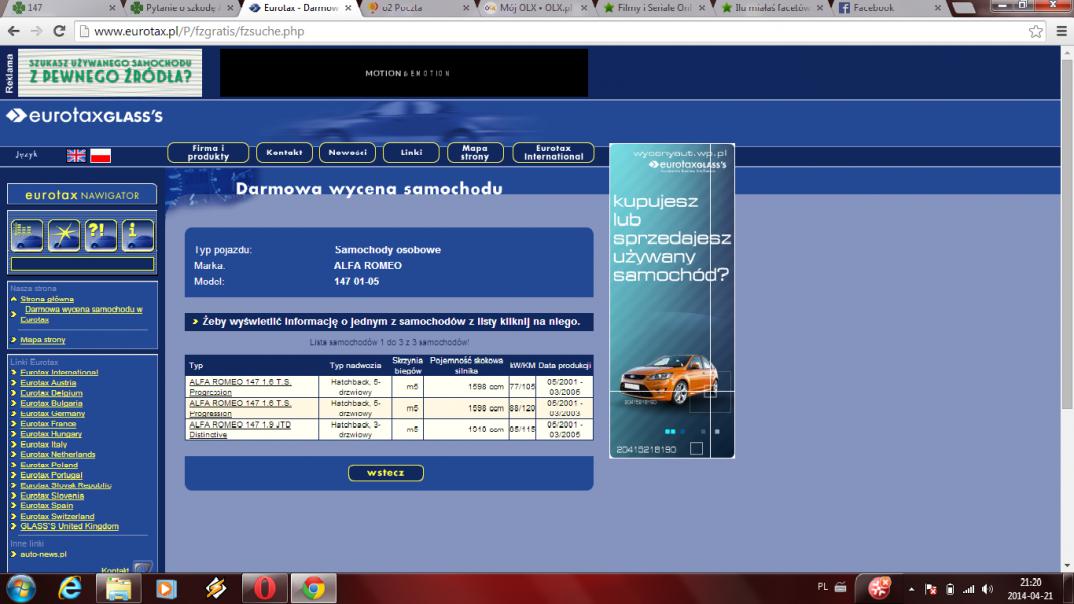The width and height of the screenshot is (1074, 604).
Task: Open 'auto-news.pl' link
Action: [x=43, y=554]
